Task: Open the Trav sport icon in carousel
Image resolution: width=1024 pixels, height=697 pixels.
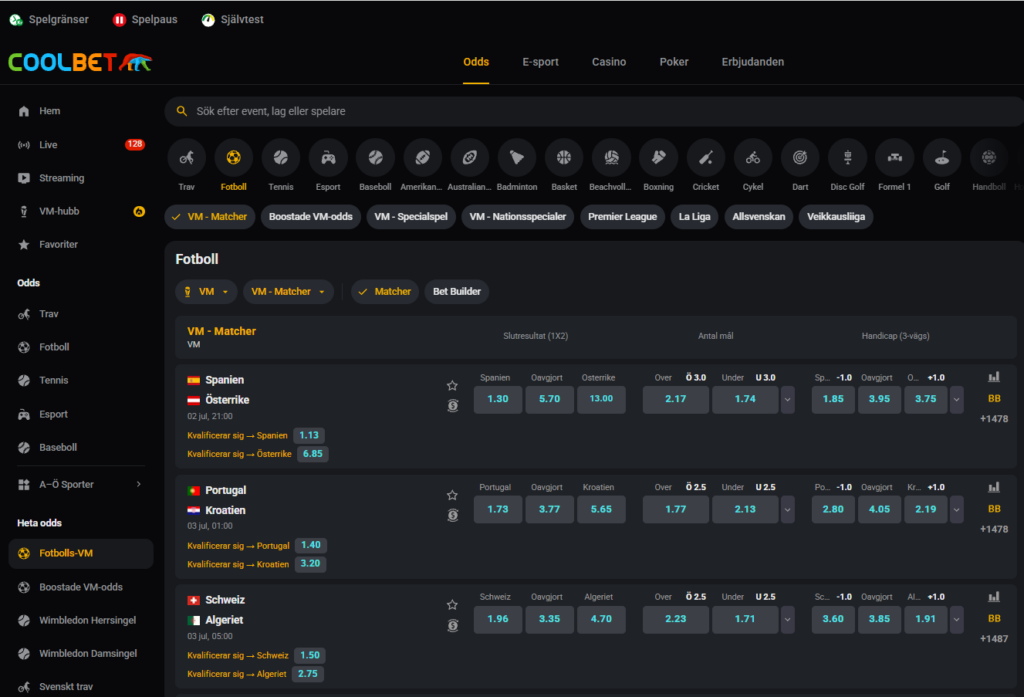Action: point(187,157)
